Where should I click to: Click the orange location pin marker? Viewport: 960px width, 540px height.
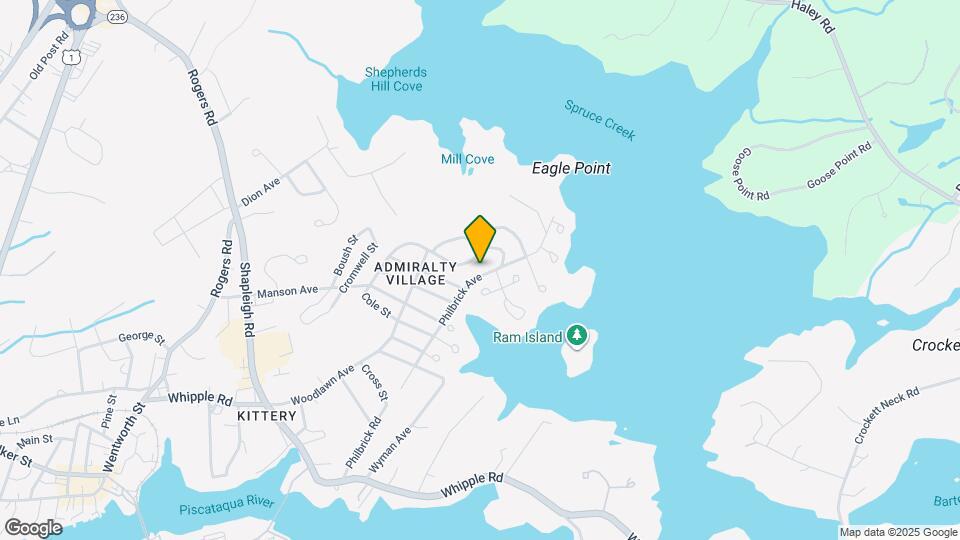coord(480,239)
